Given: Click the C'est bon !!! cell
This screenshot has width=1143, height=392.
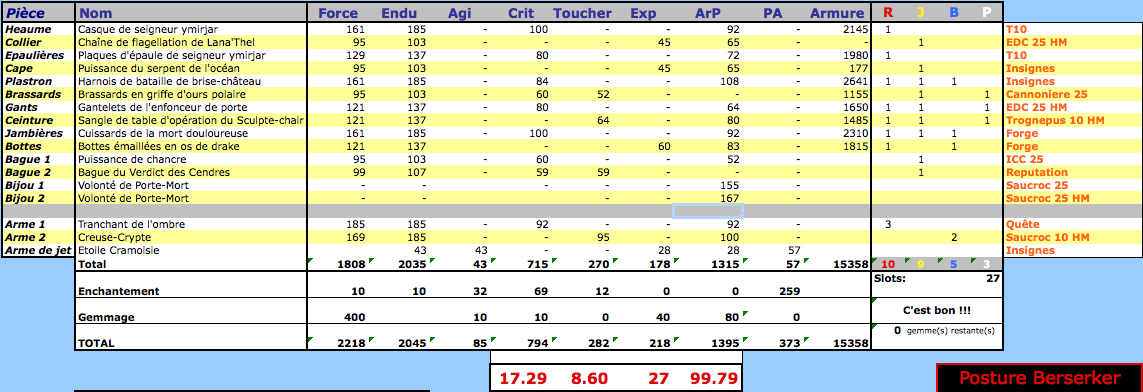Looking at the screenshot, I should point(937,310).
